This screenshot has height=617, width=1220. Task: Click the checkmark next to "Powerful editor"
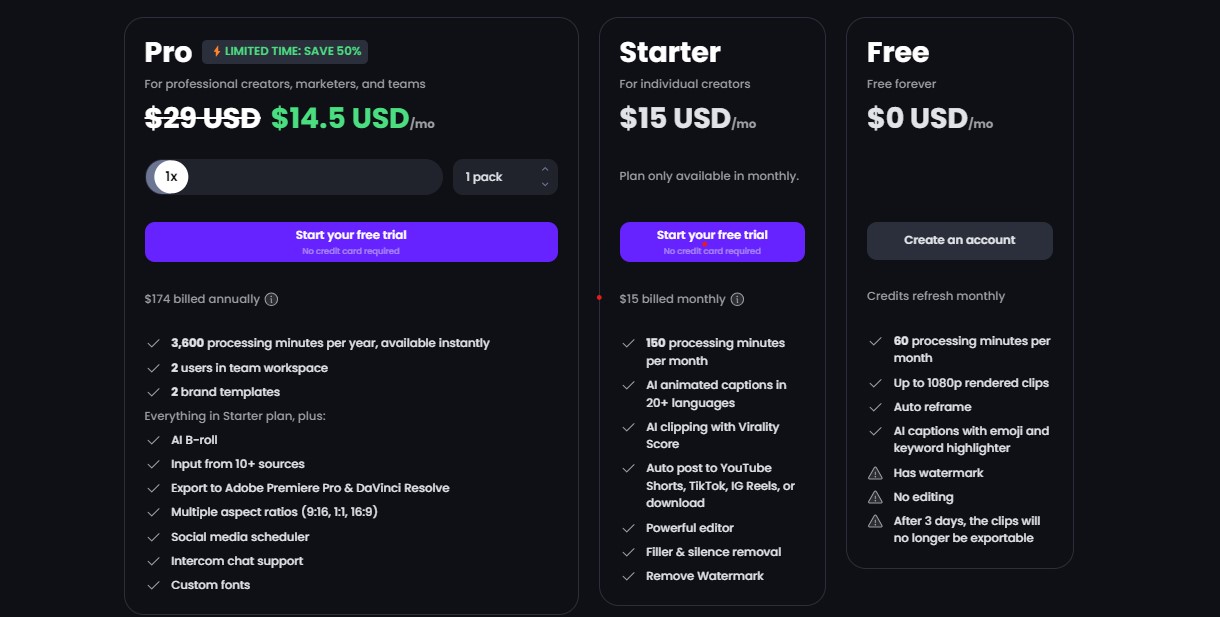[629, 527]
